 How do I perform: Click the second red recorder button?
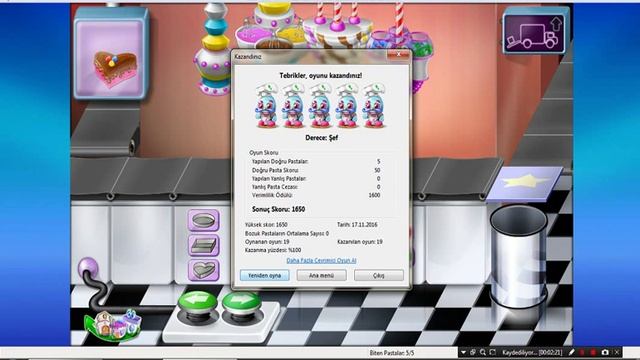tap(593, 352)
